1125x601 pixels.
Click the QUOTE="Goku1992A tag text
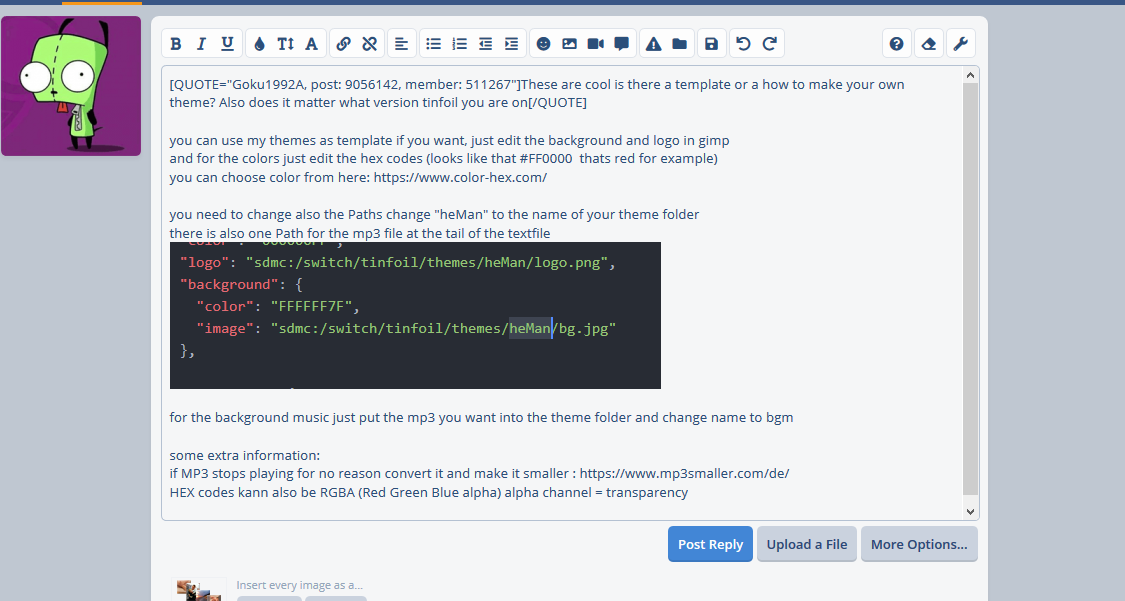pos(237,85)
